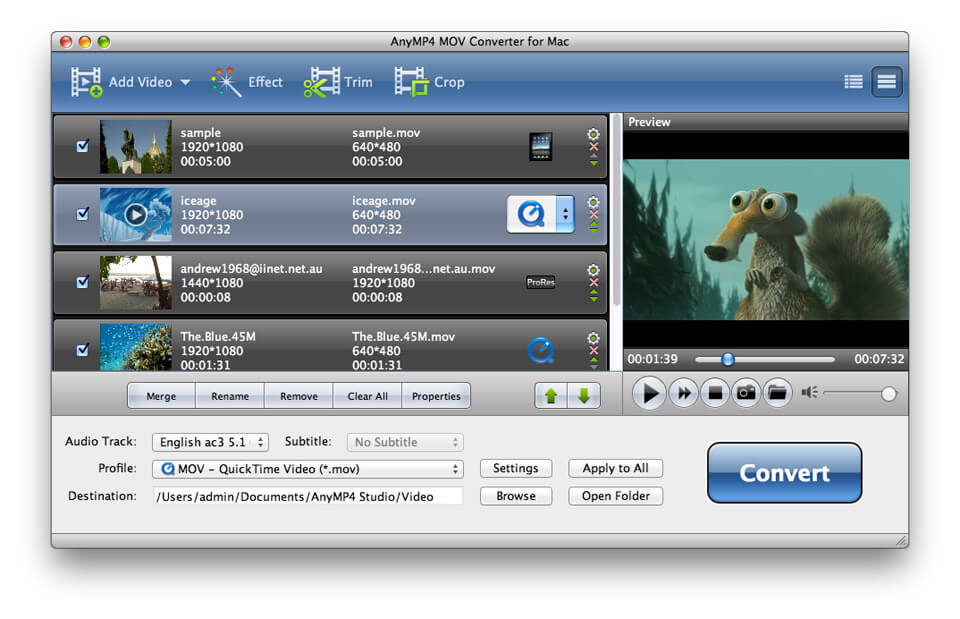
Task: Move item up with green arrow
Action: (550, 396)
